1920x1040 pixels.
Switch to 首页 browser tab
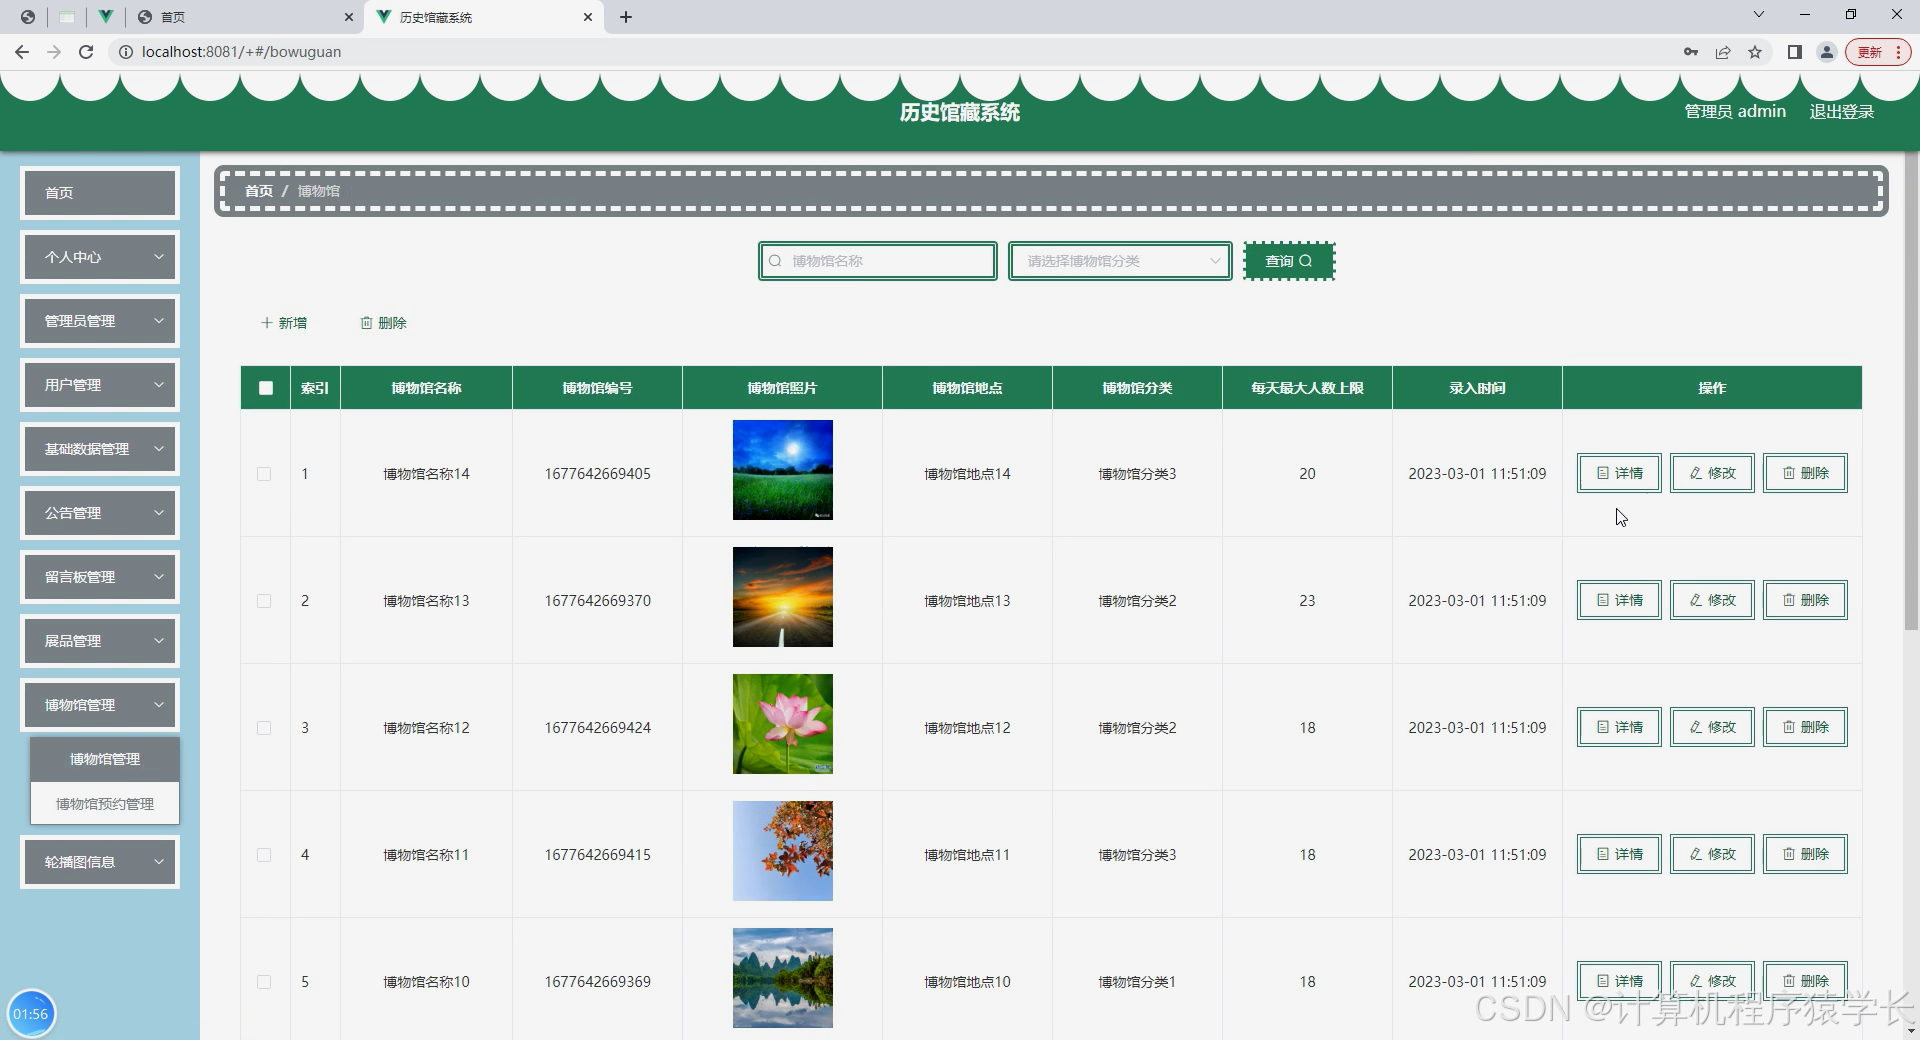click(245, 17)
